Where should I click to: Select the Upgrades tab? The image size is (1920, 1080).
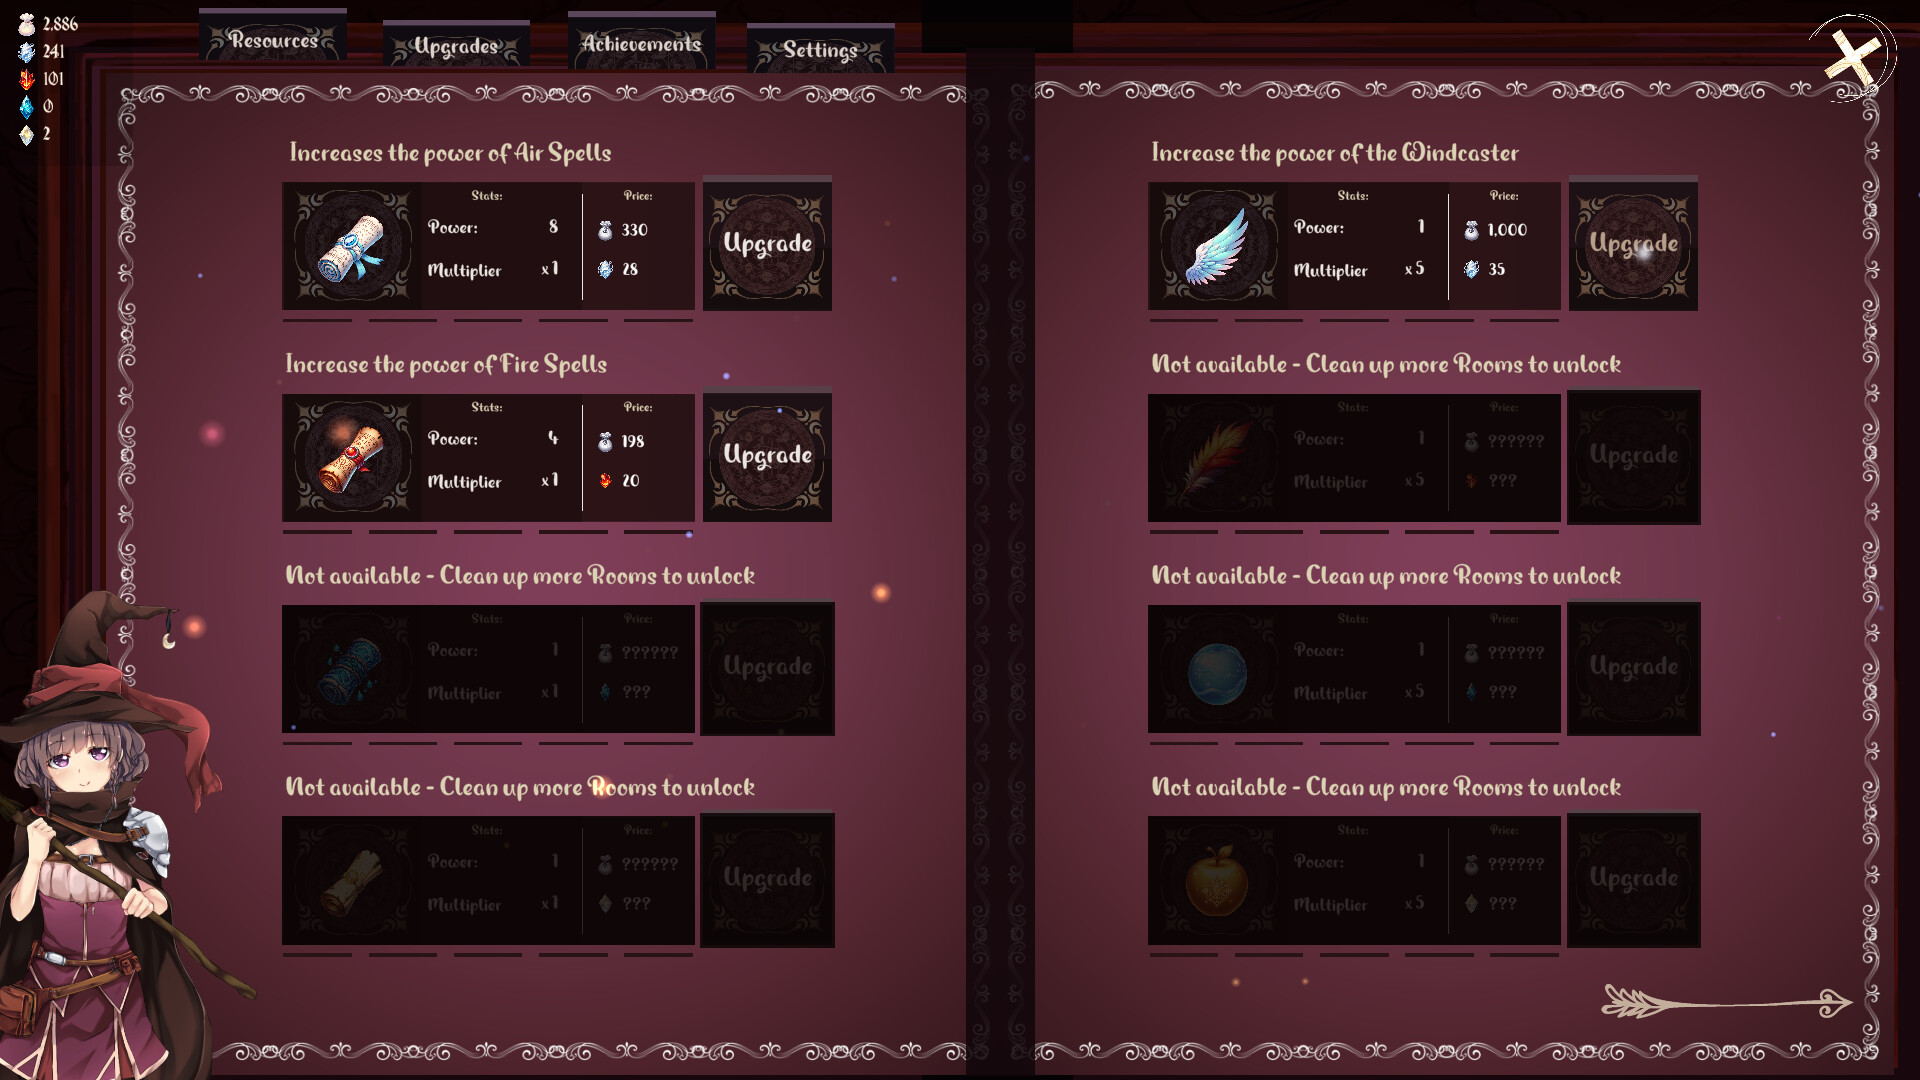click(455, 44)
